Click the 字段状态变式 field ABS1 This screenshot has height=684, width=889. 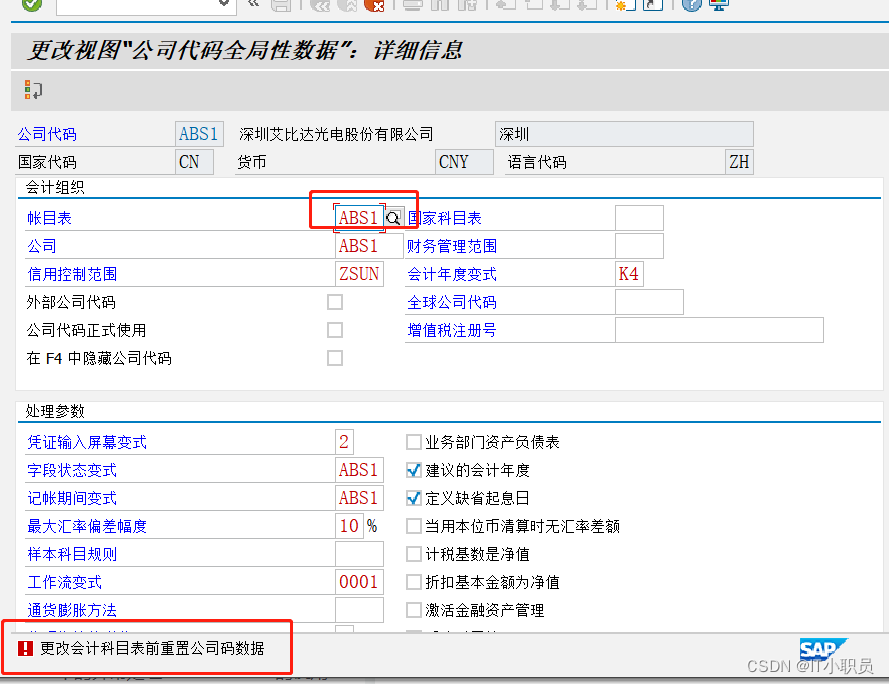click(x=359, y=470)
